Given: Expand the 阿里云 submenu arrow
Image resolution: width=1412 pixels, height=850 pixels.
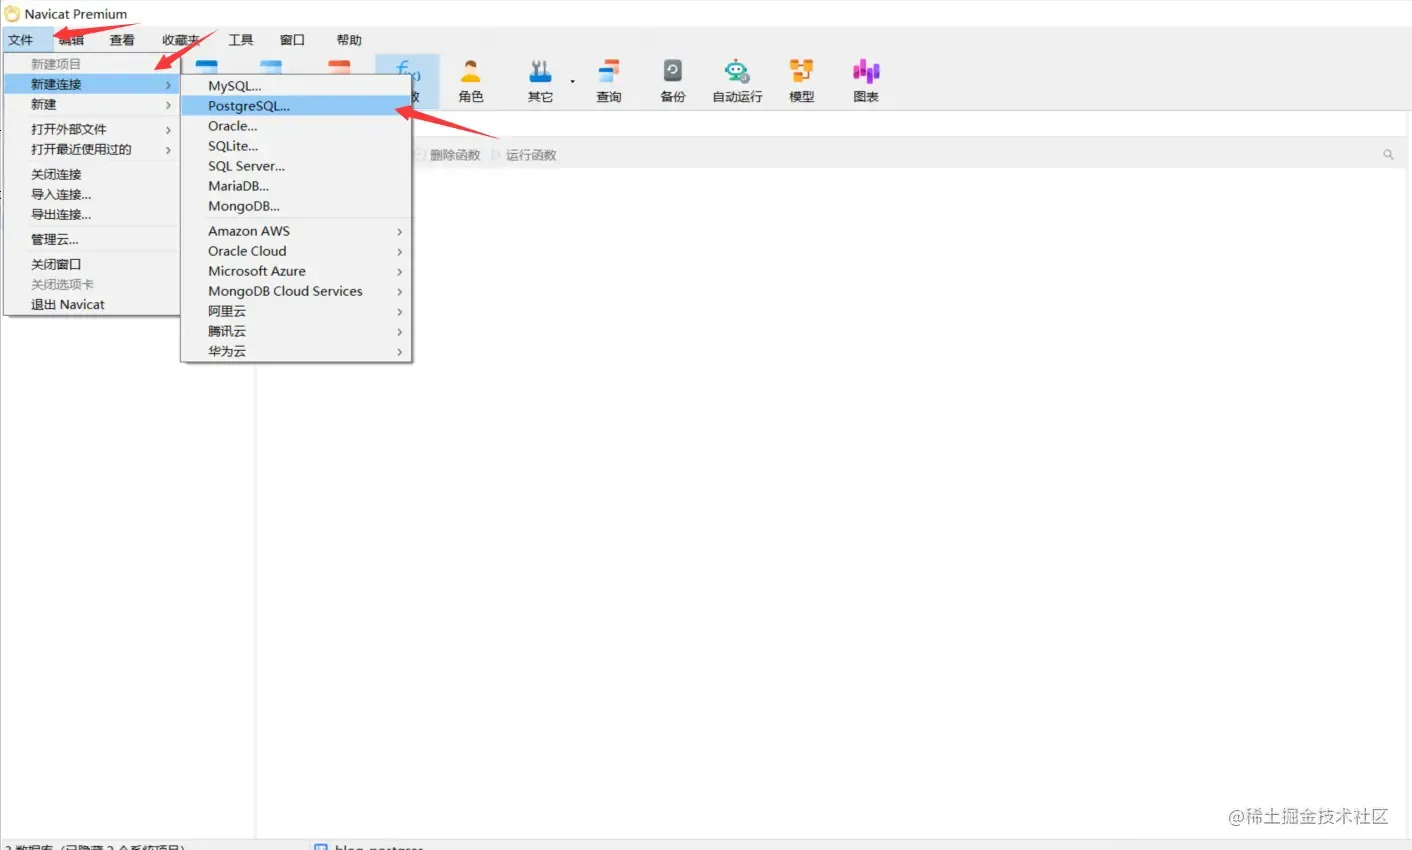Looking at the screenshot, I should 399,312.
